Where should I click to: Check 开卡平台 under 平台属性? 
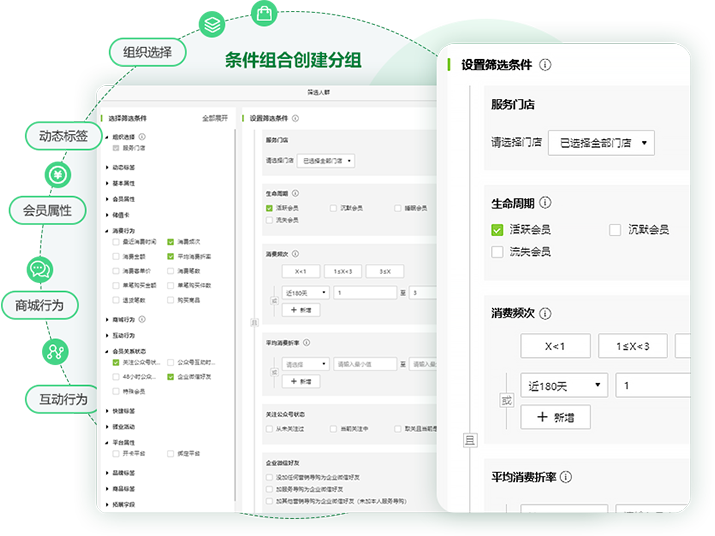(x=116, y=453)
